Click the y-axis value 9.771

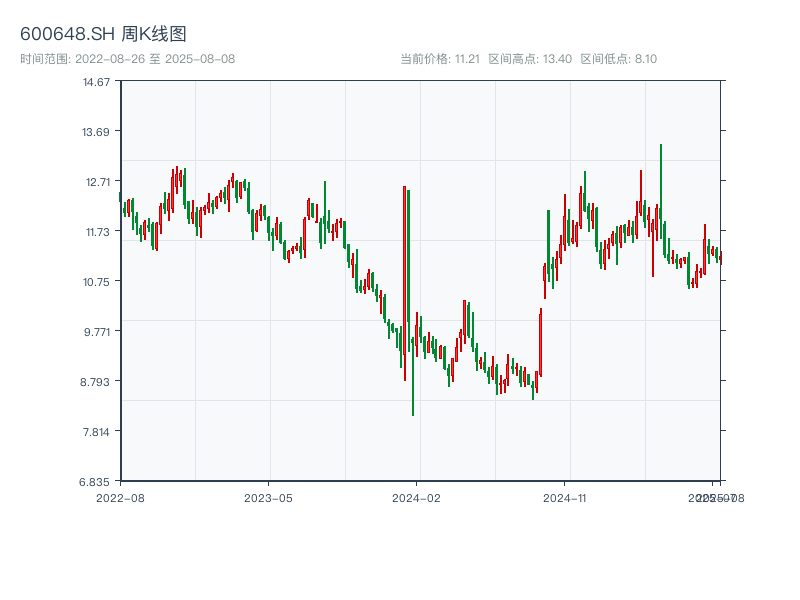(97, 332)
